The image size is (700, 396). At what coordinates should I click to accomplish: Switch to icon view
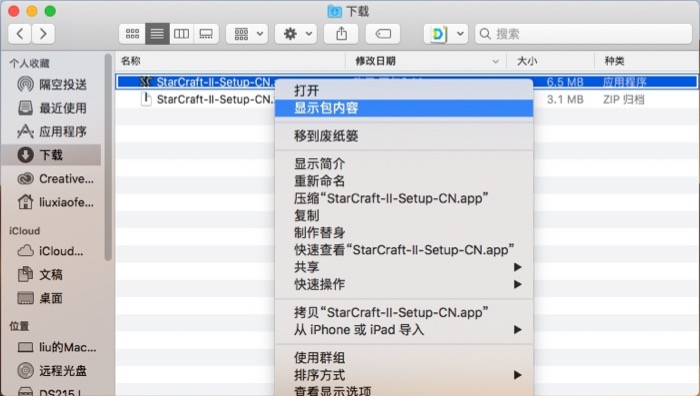pyautogui.click(x=132, y=34)
